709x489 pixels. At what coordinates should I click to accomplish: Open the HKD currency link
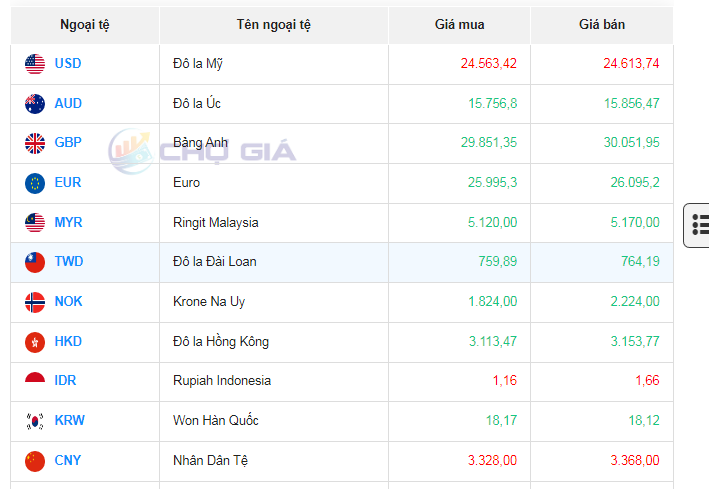68,341
